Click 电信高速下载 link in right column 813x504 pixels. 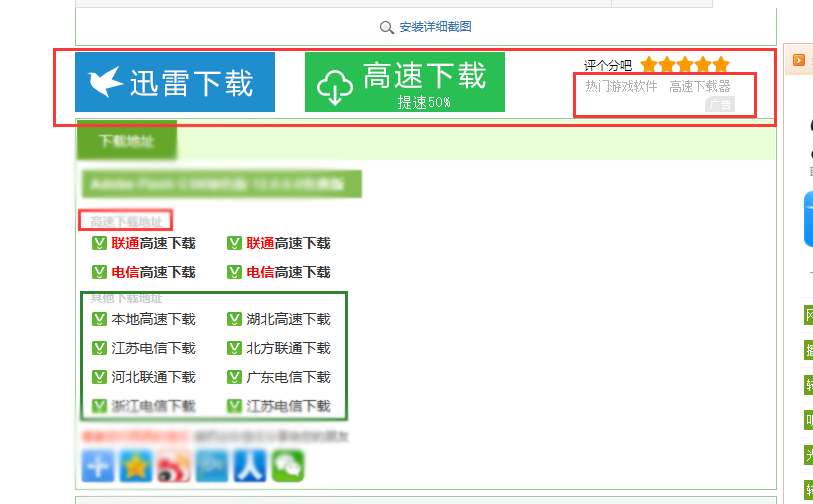[x=288, y=272]
